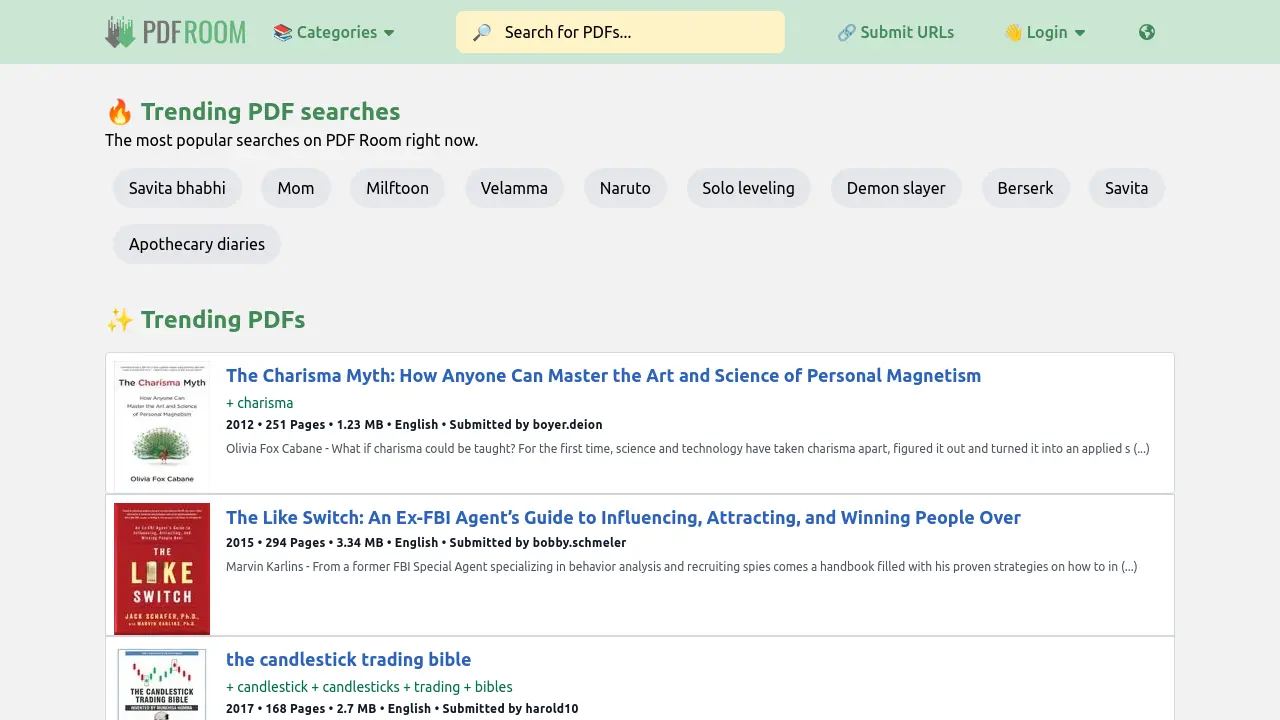Open The Like Switch PDF title

[623, 518]
